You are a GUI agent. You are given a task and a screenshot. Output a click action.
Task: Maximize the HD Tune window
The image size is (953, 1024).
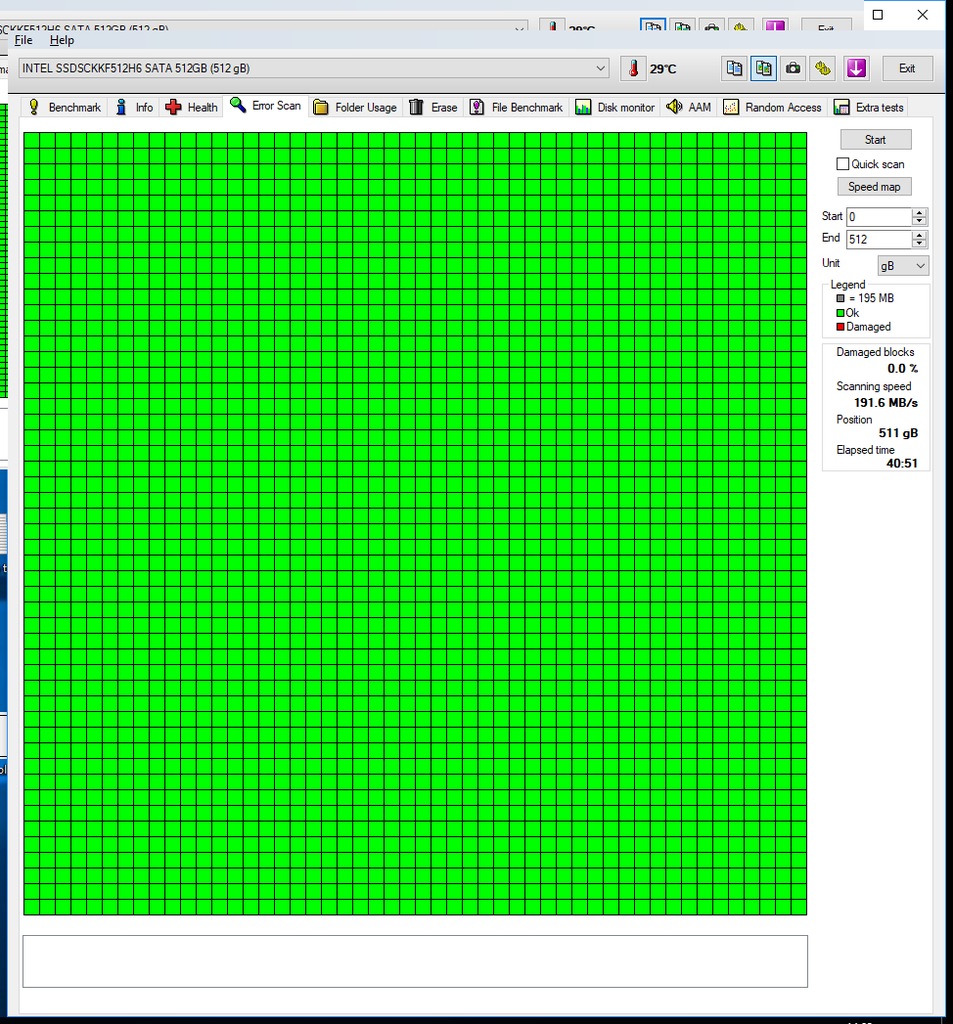point(878,14)
